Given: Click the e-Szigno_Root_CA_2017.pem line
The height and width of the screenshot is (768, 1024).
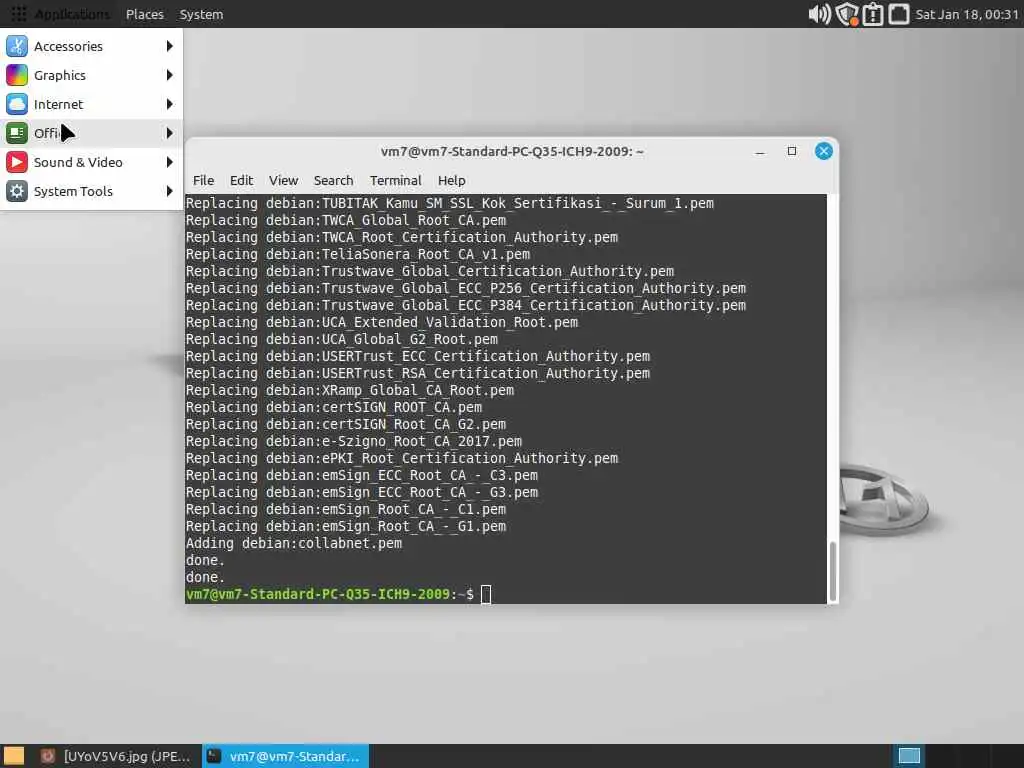Looking at the screenshot, I should tap(354, 441).
